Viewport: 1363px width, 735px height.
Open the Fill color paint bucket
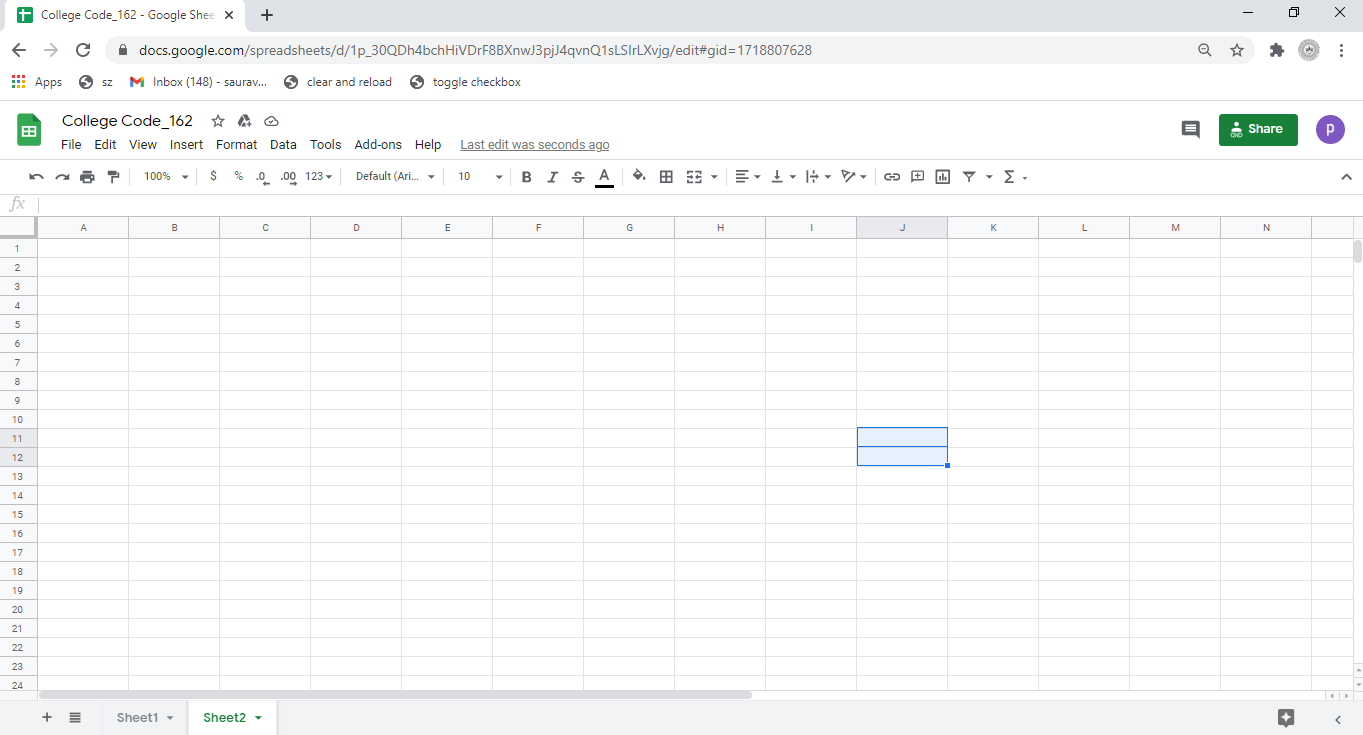click(x=639, y=177)
